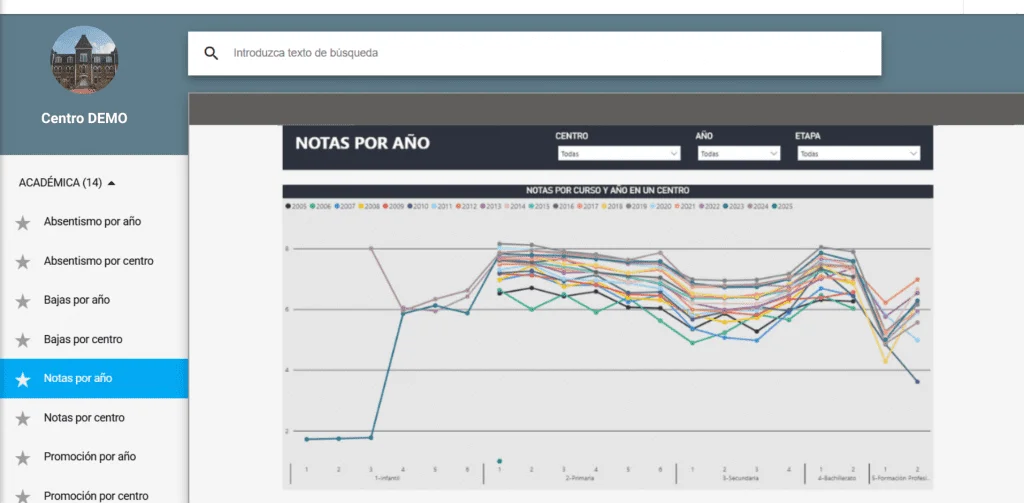Click star next to Bajas por centro
The image size is (1024, 503).
click(23, 340)
